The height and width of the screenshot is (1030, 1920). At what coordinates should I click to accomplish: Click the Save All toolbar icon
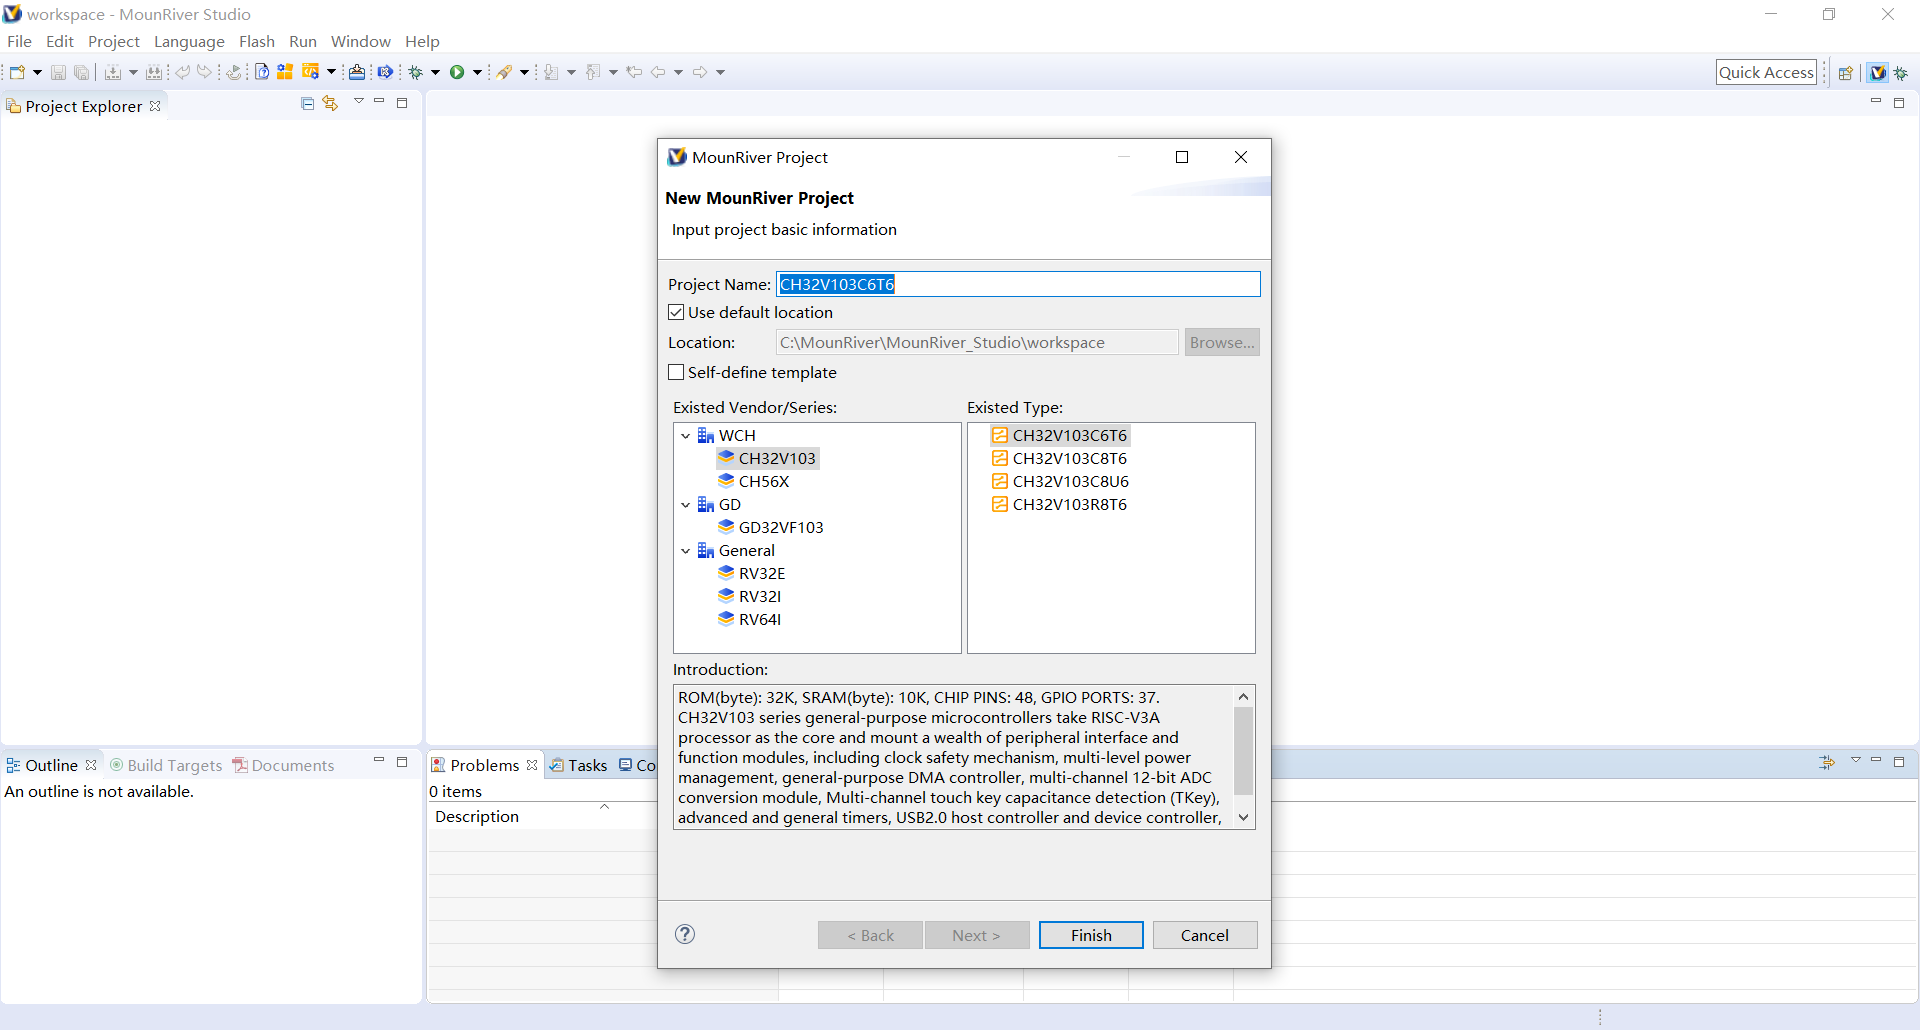click(81, 71)
